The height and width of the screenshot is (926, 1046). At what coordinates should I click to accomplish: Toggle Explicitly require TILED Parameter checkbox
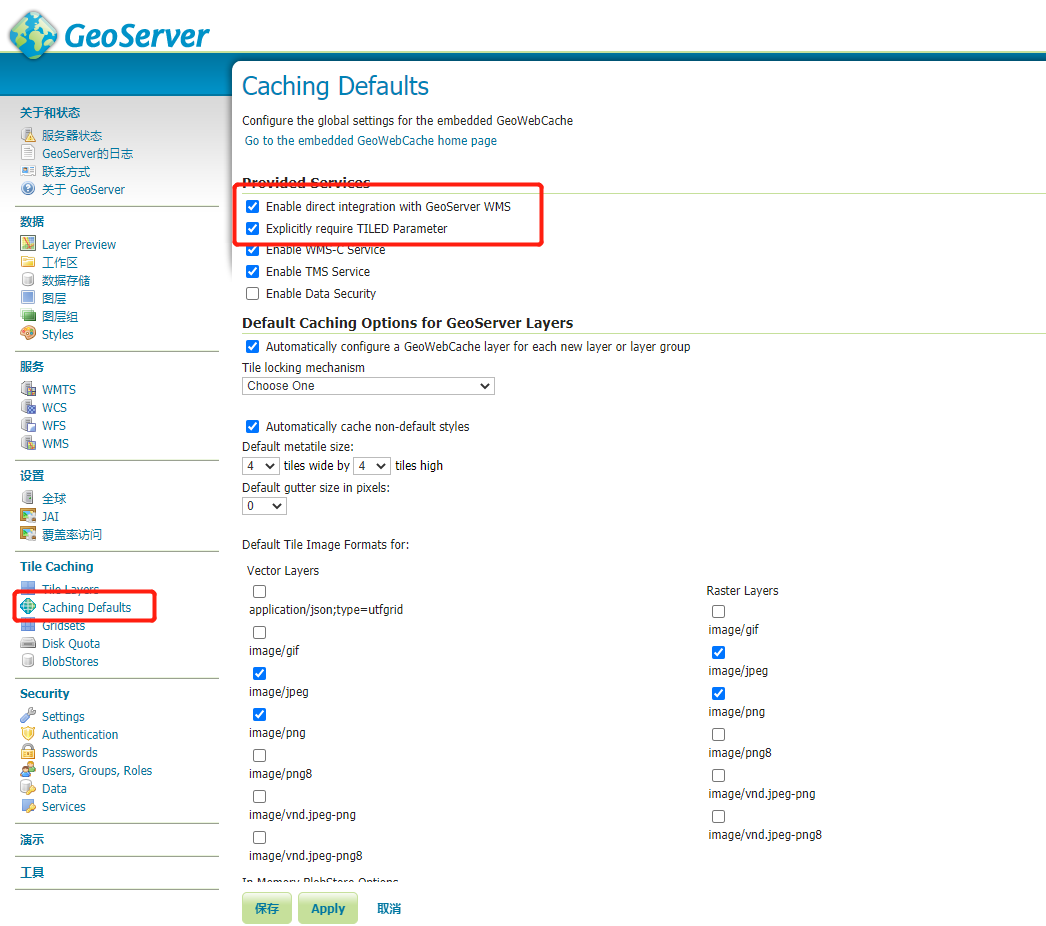click(252, 228)
